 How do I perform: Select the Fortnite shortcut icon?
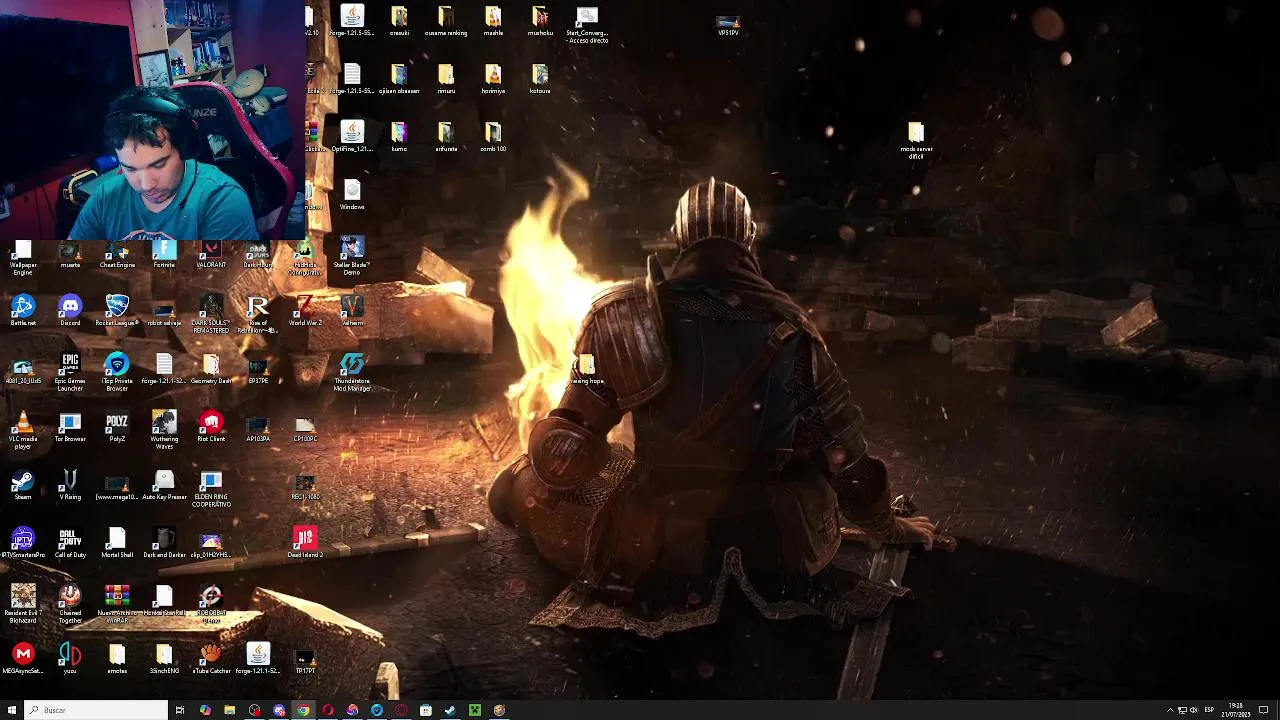164,254
